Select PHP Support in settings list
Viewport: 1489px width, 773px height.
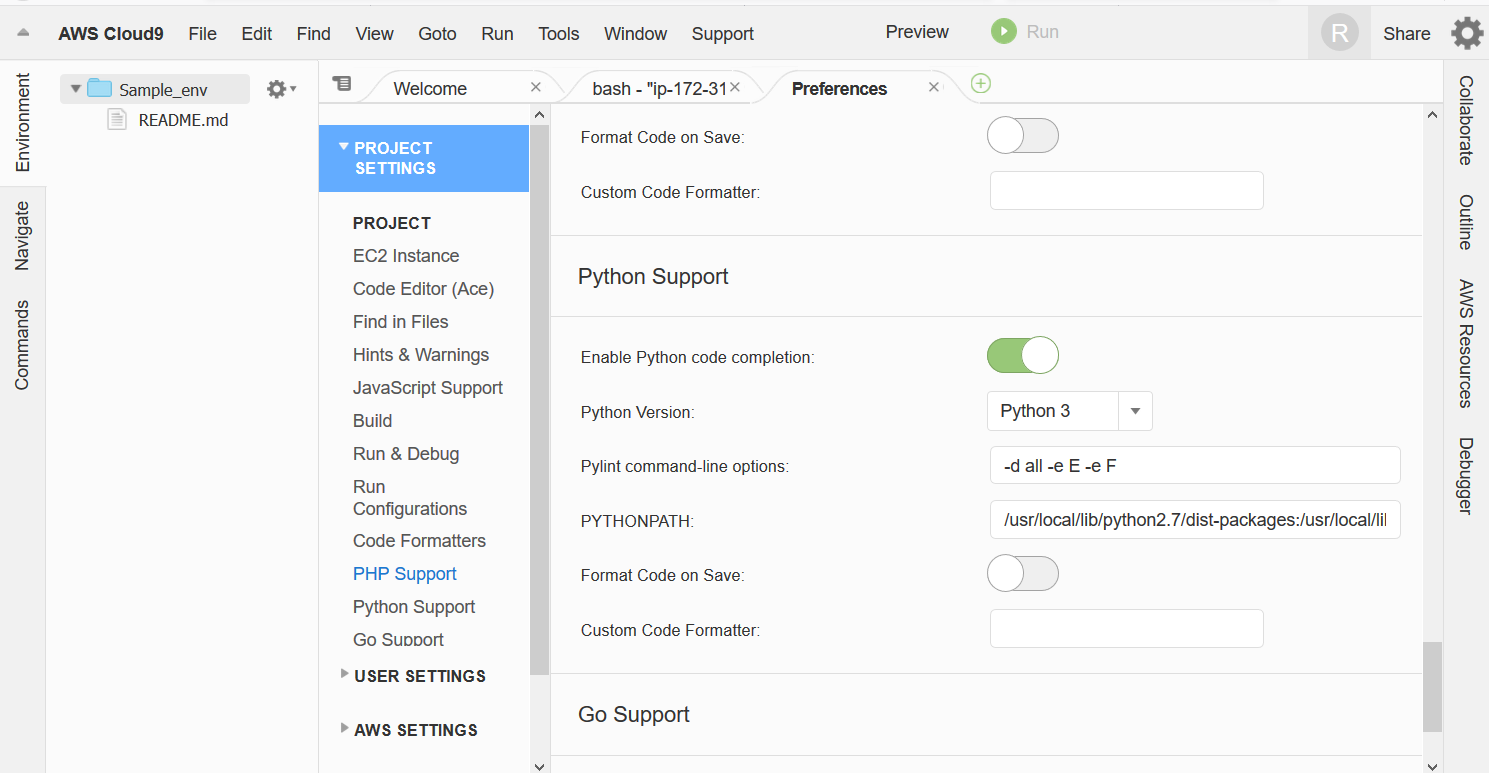pyautogui.click(x=404, y=573)
